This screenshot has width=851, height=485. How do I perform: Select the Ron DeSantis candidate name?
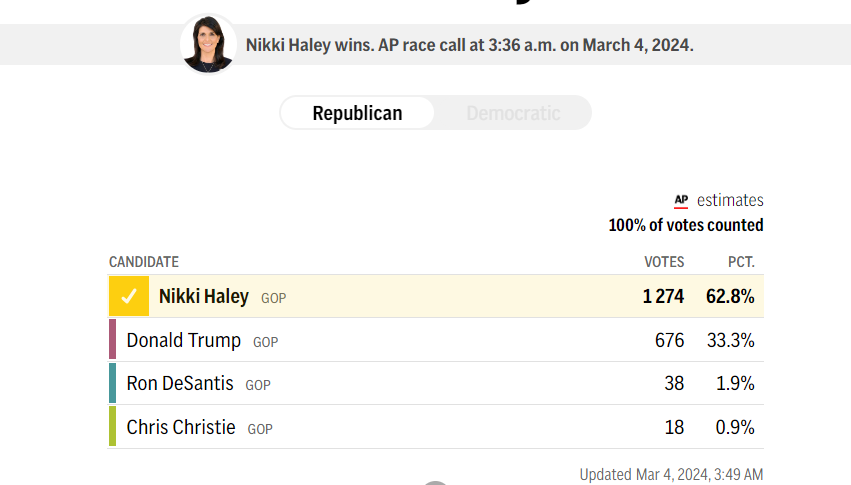coord(180,383)
